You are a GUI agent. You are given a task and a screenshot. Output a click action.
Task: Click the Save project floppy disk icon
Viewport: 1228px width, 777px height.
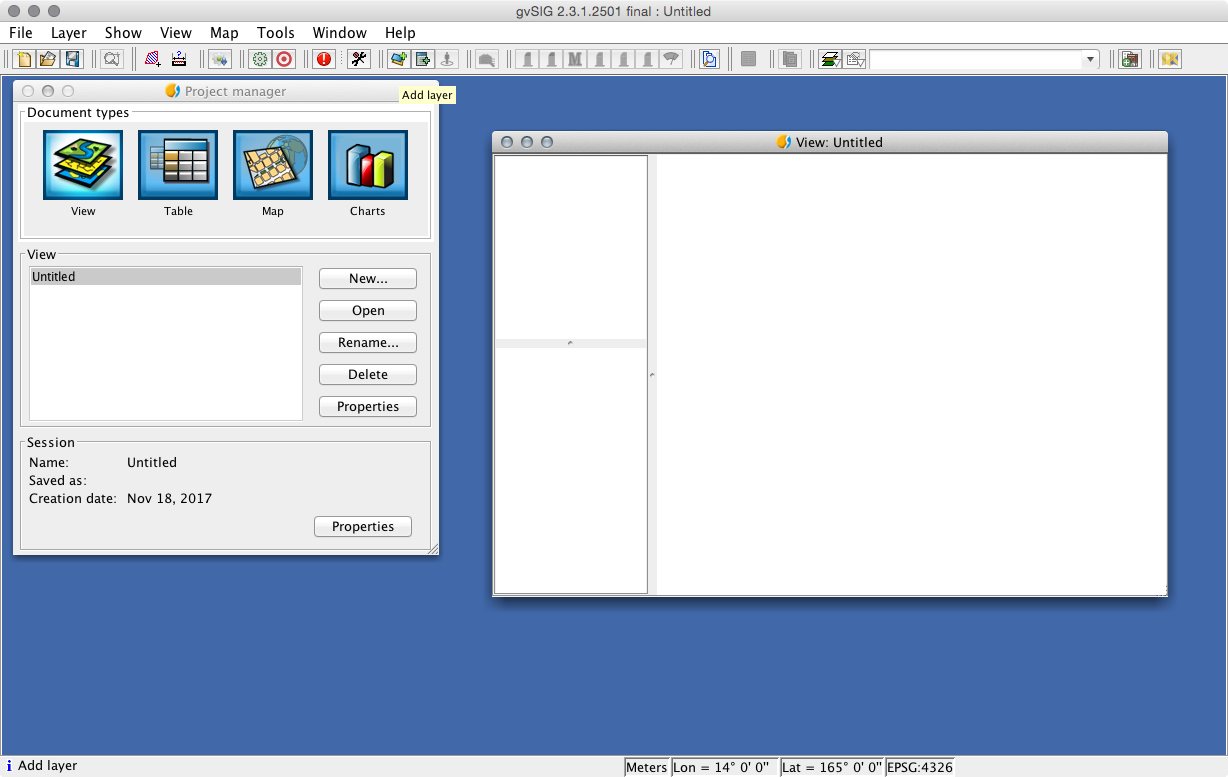[72, 59]
